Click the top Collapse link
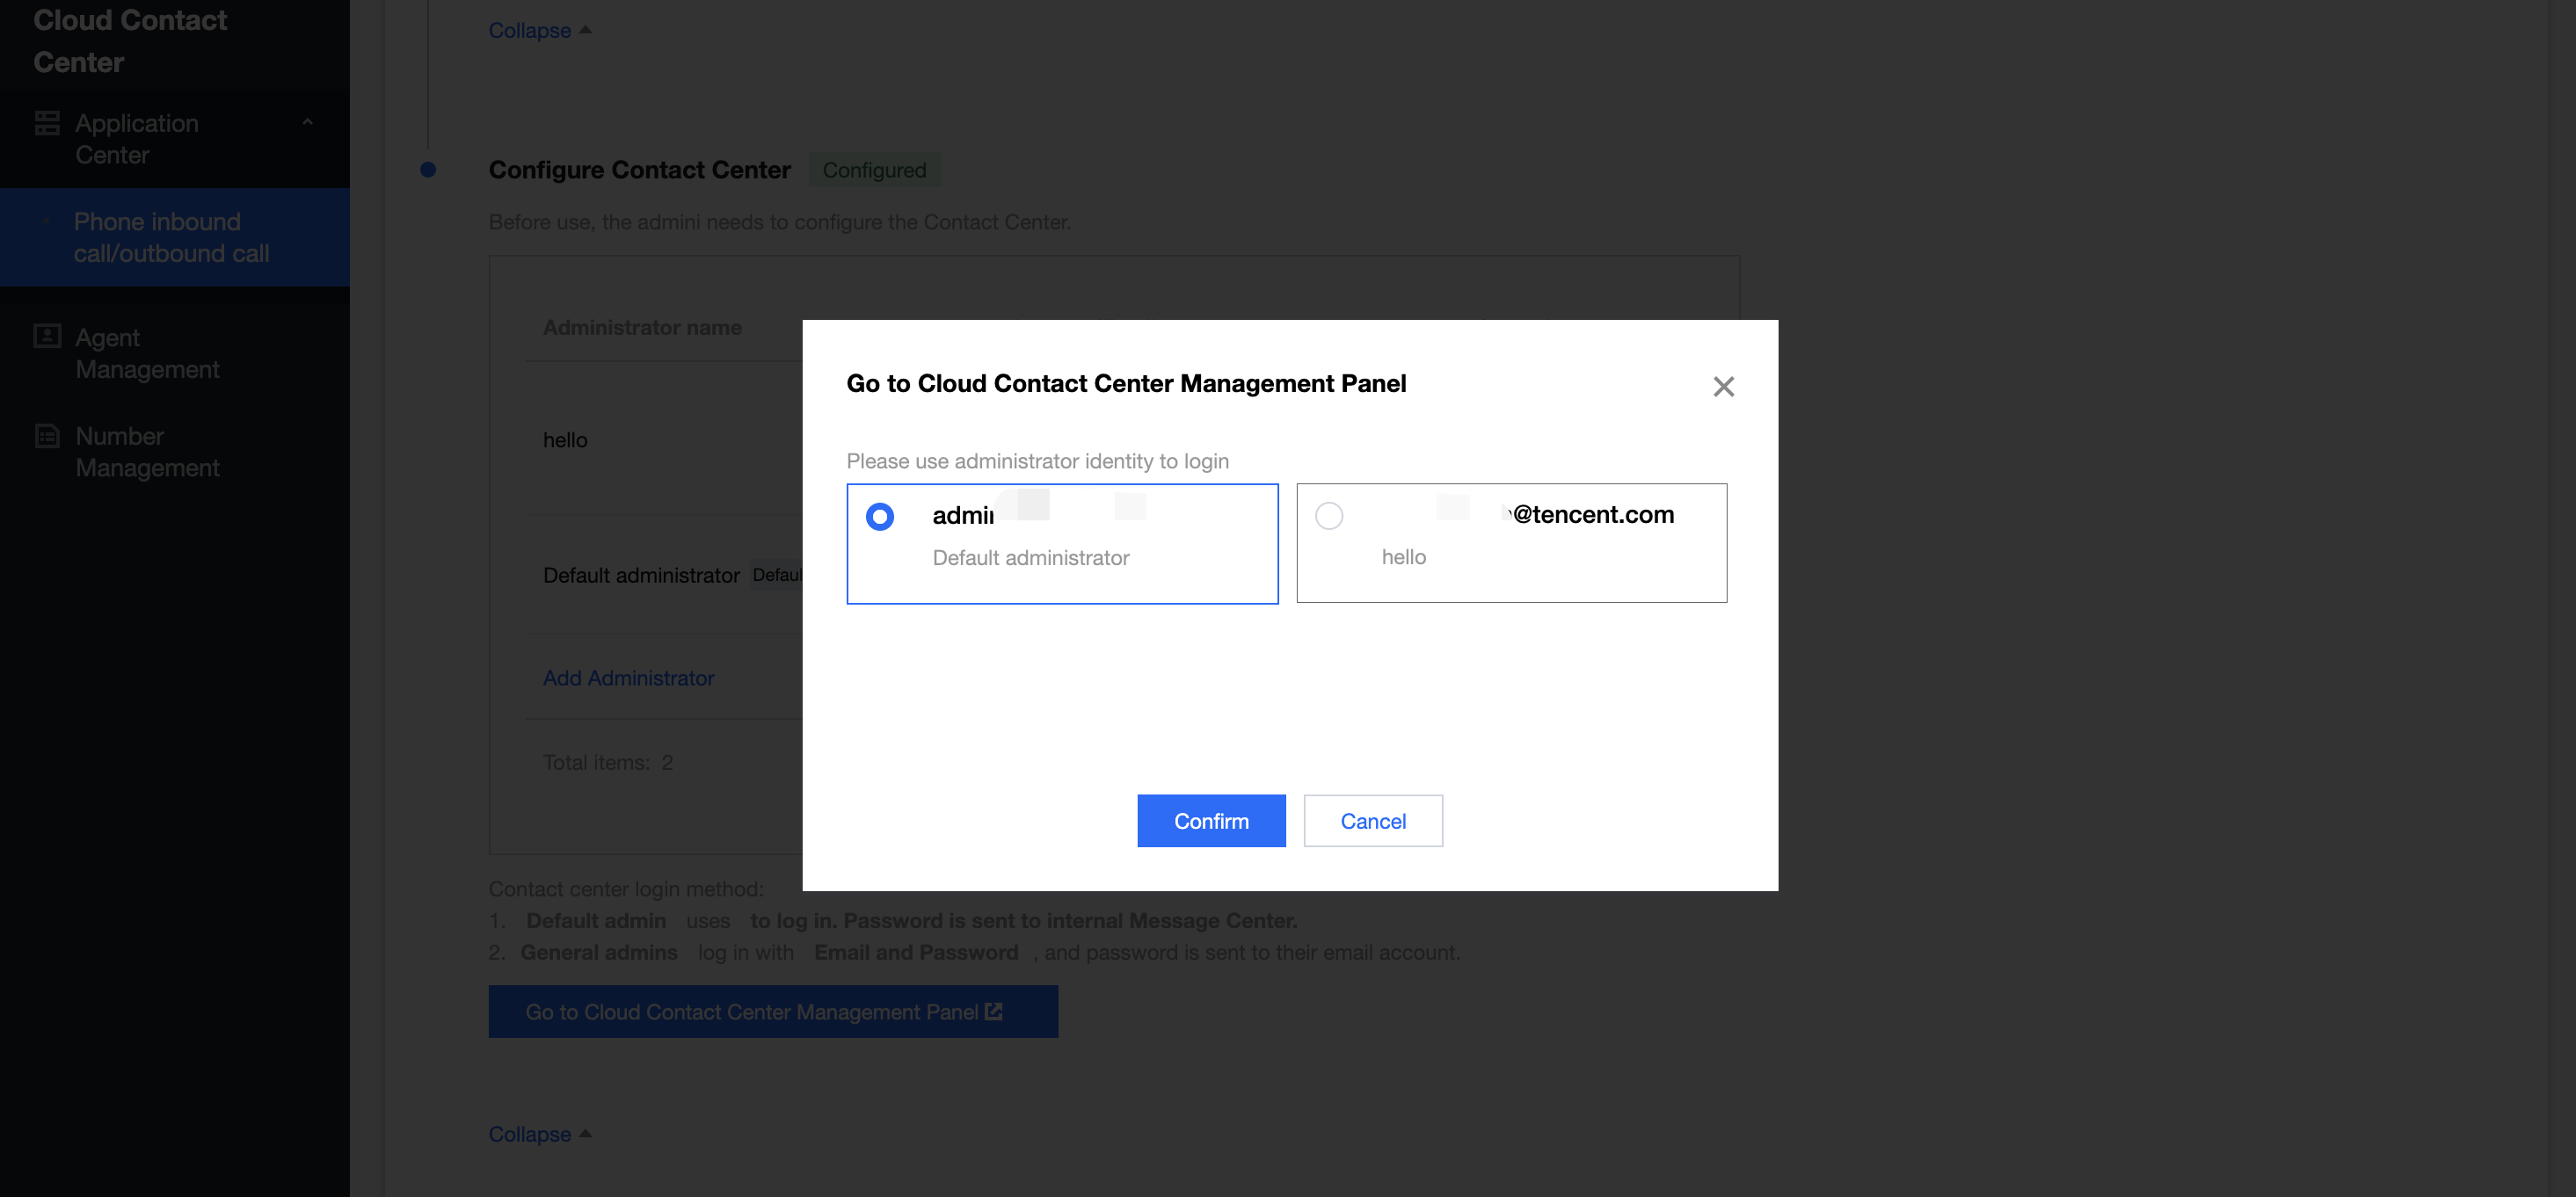The width and height of the screenshot is (2576, 1197). pos(539,30)
